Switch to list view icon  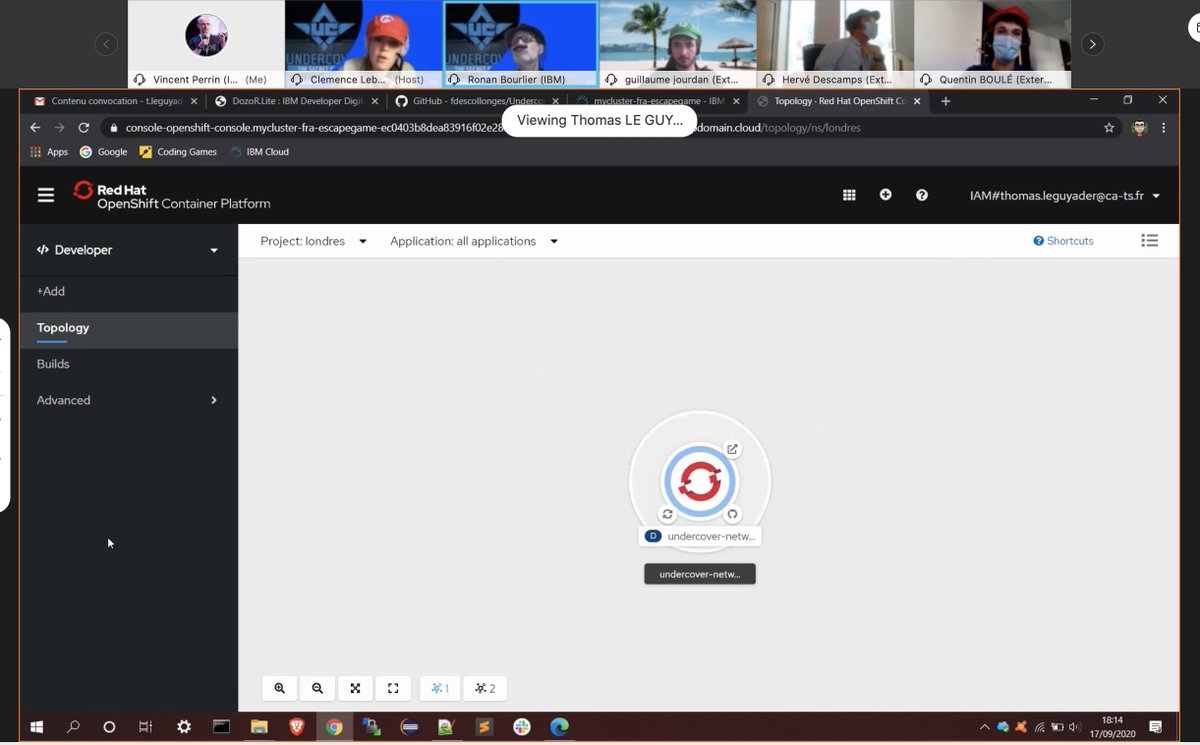click(x=1150, y=241)
